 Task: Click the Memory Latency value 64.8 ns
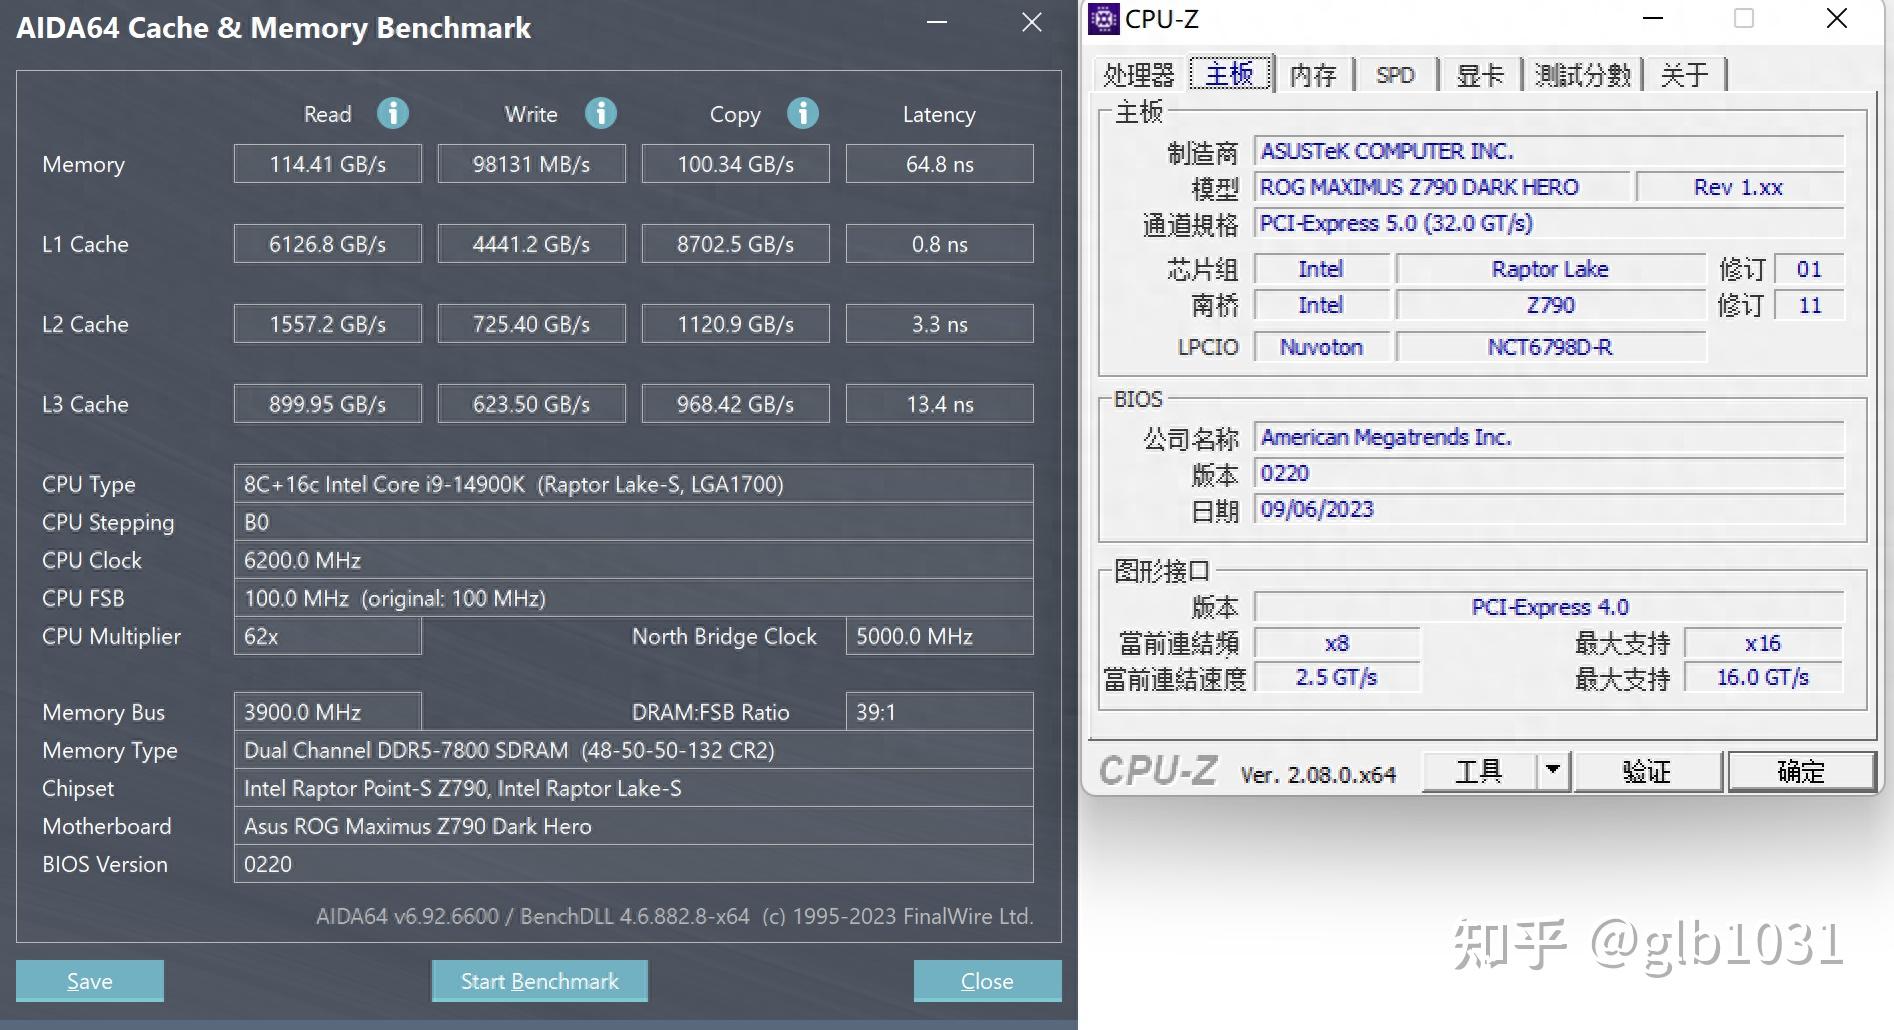point(940,164)
